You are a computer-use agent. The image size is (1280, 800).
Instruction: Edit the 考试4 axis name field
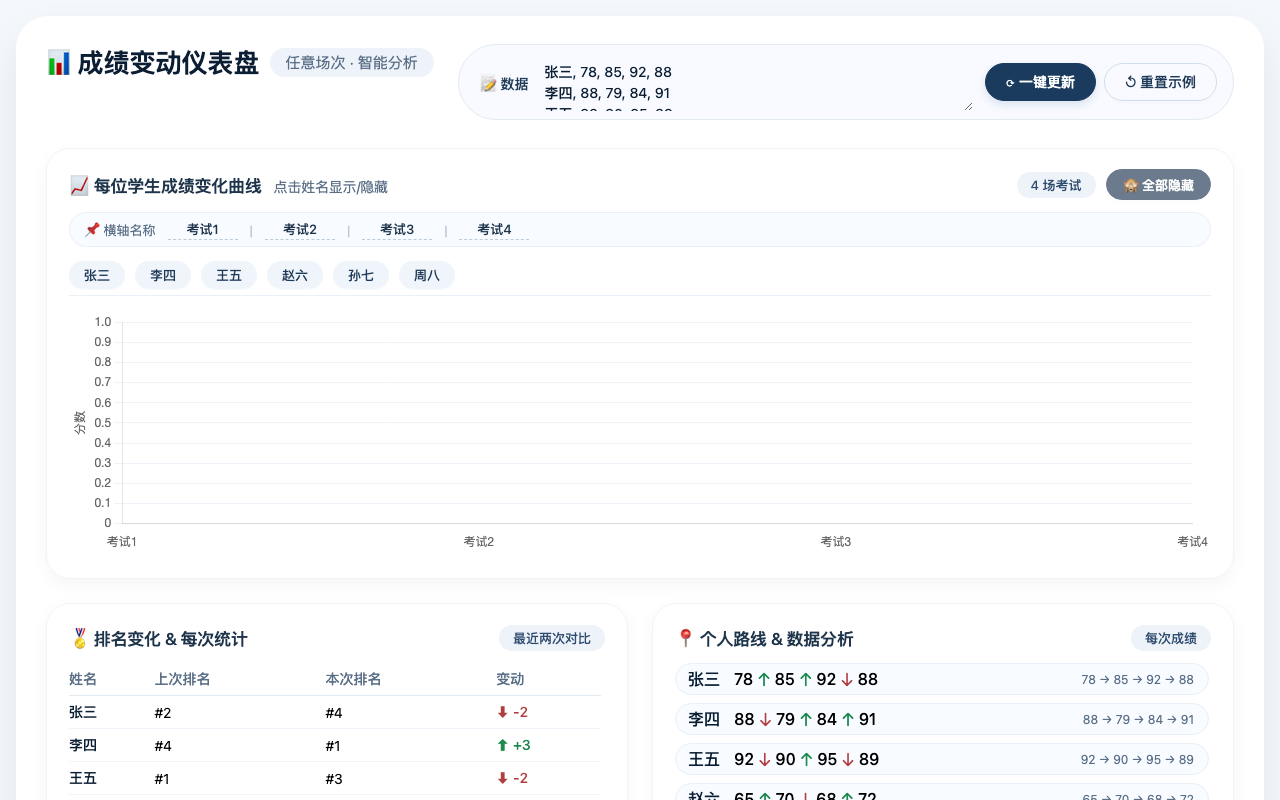494,230
